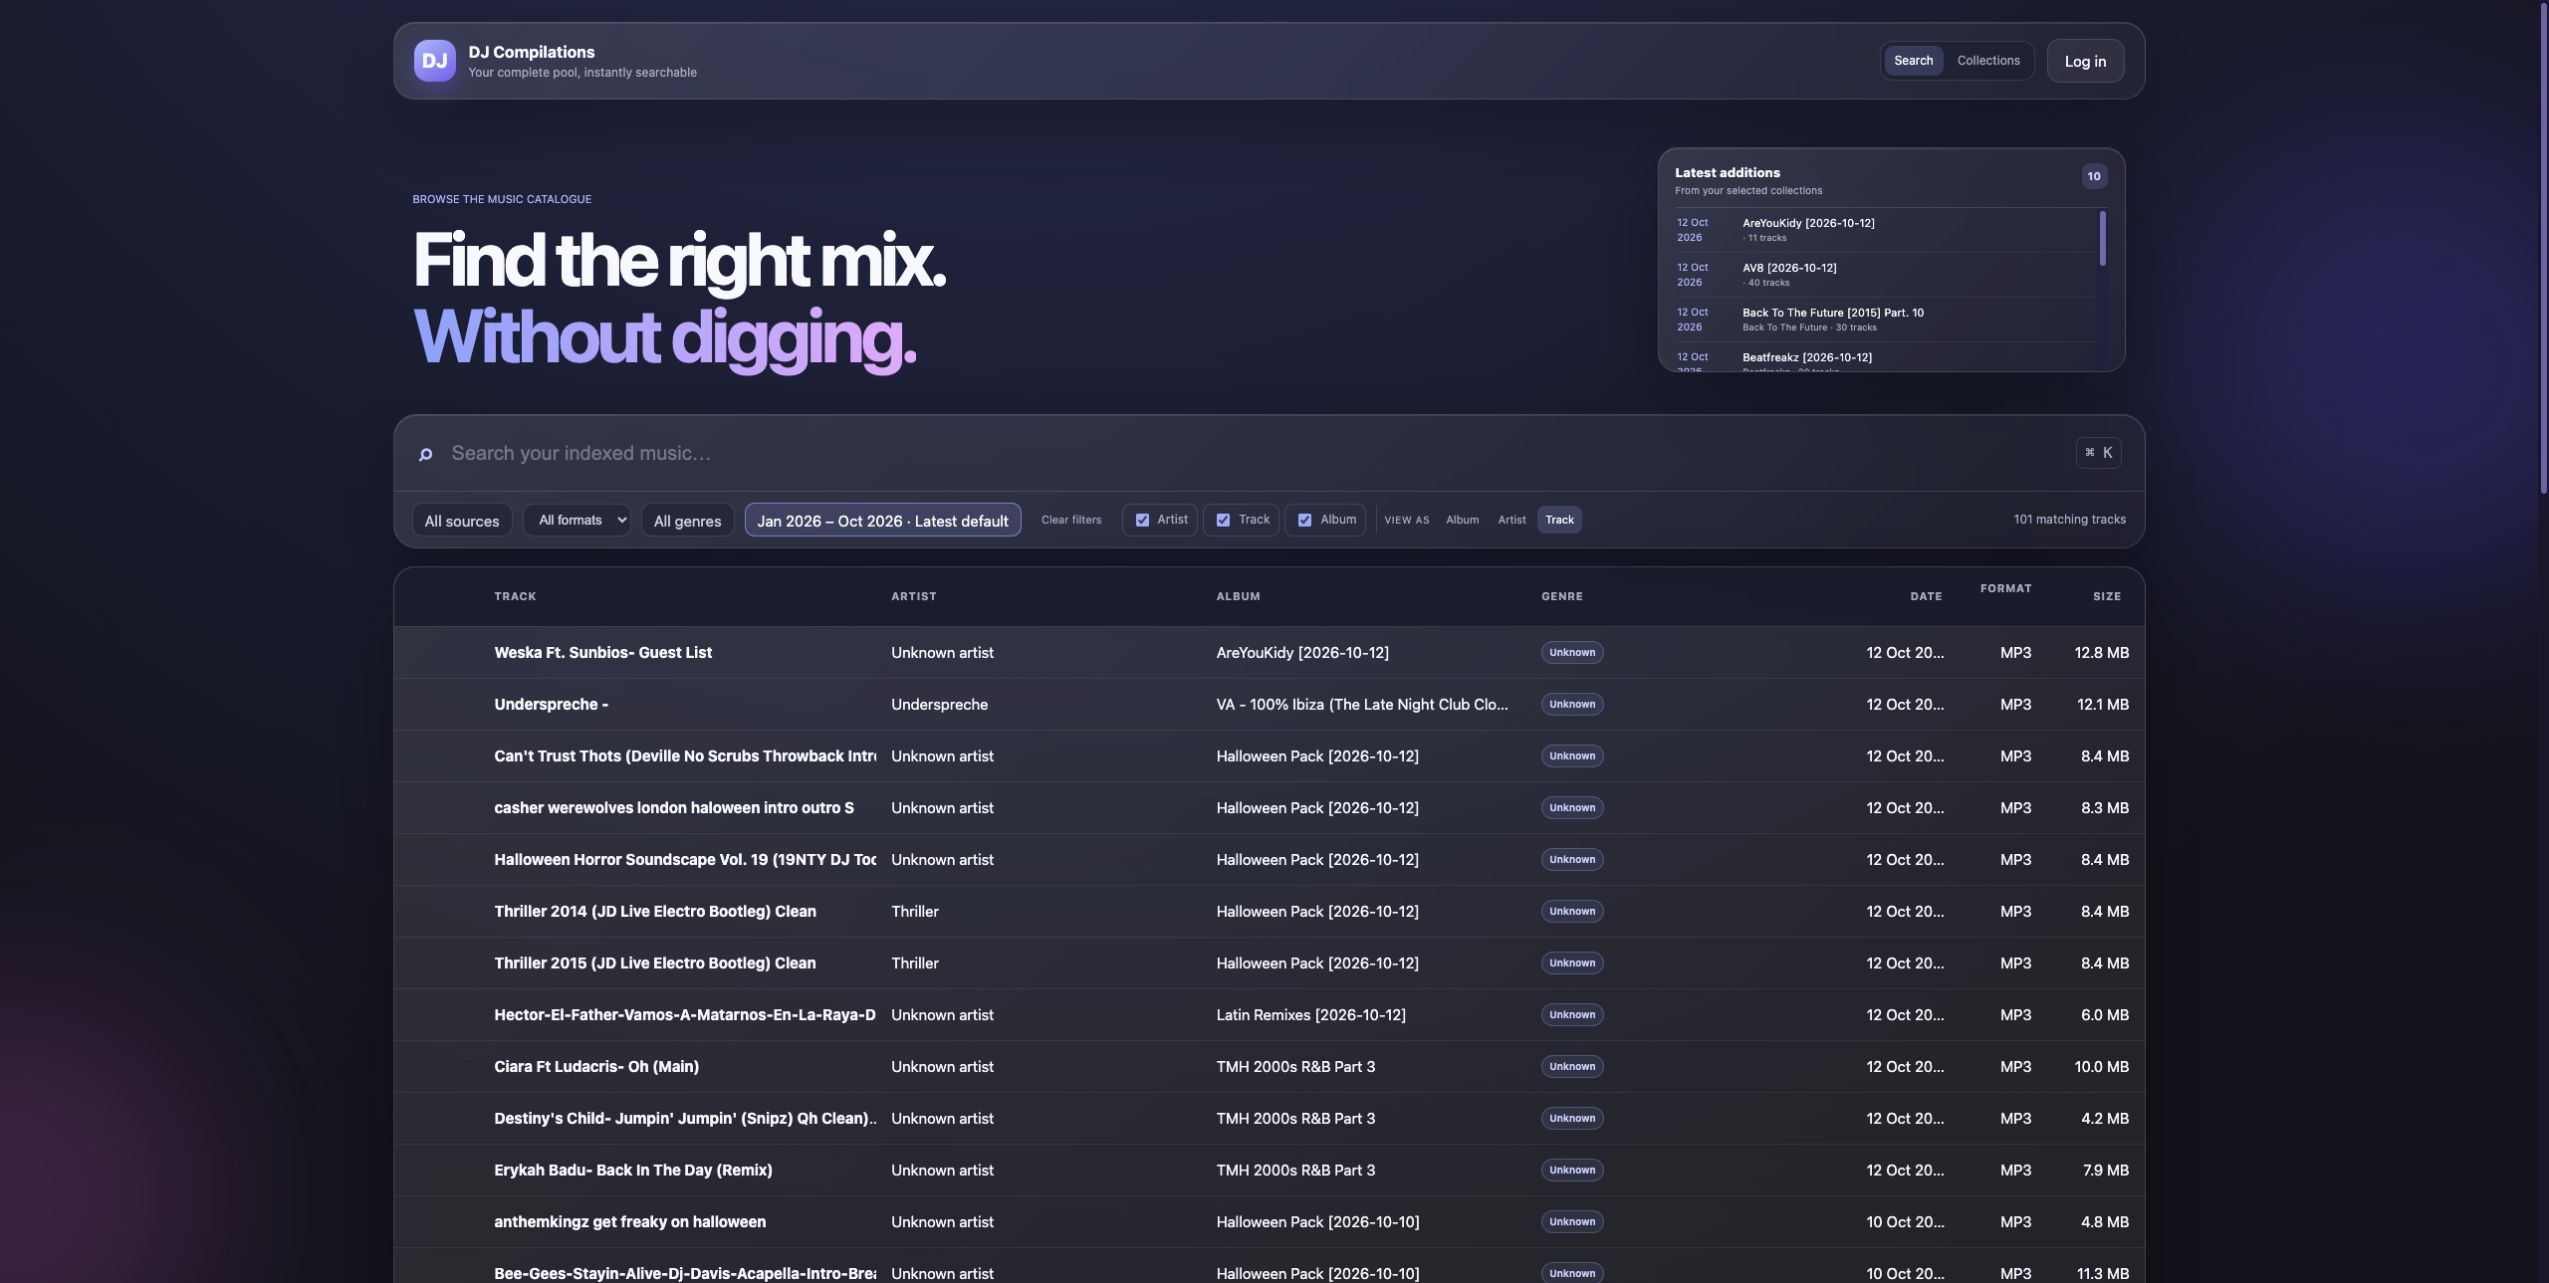Click the DJ logo icon
The height and width of the screenshot is (1283, 2549).
434,61
